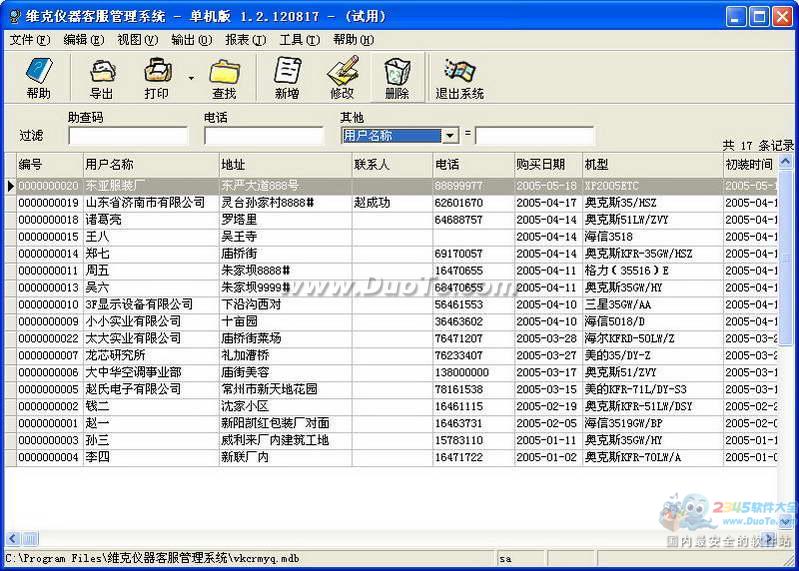The image size is (799, 571).
Task: Click the horizontal scrollbar left arrow
Action: (13, 538)
